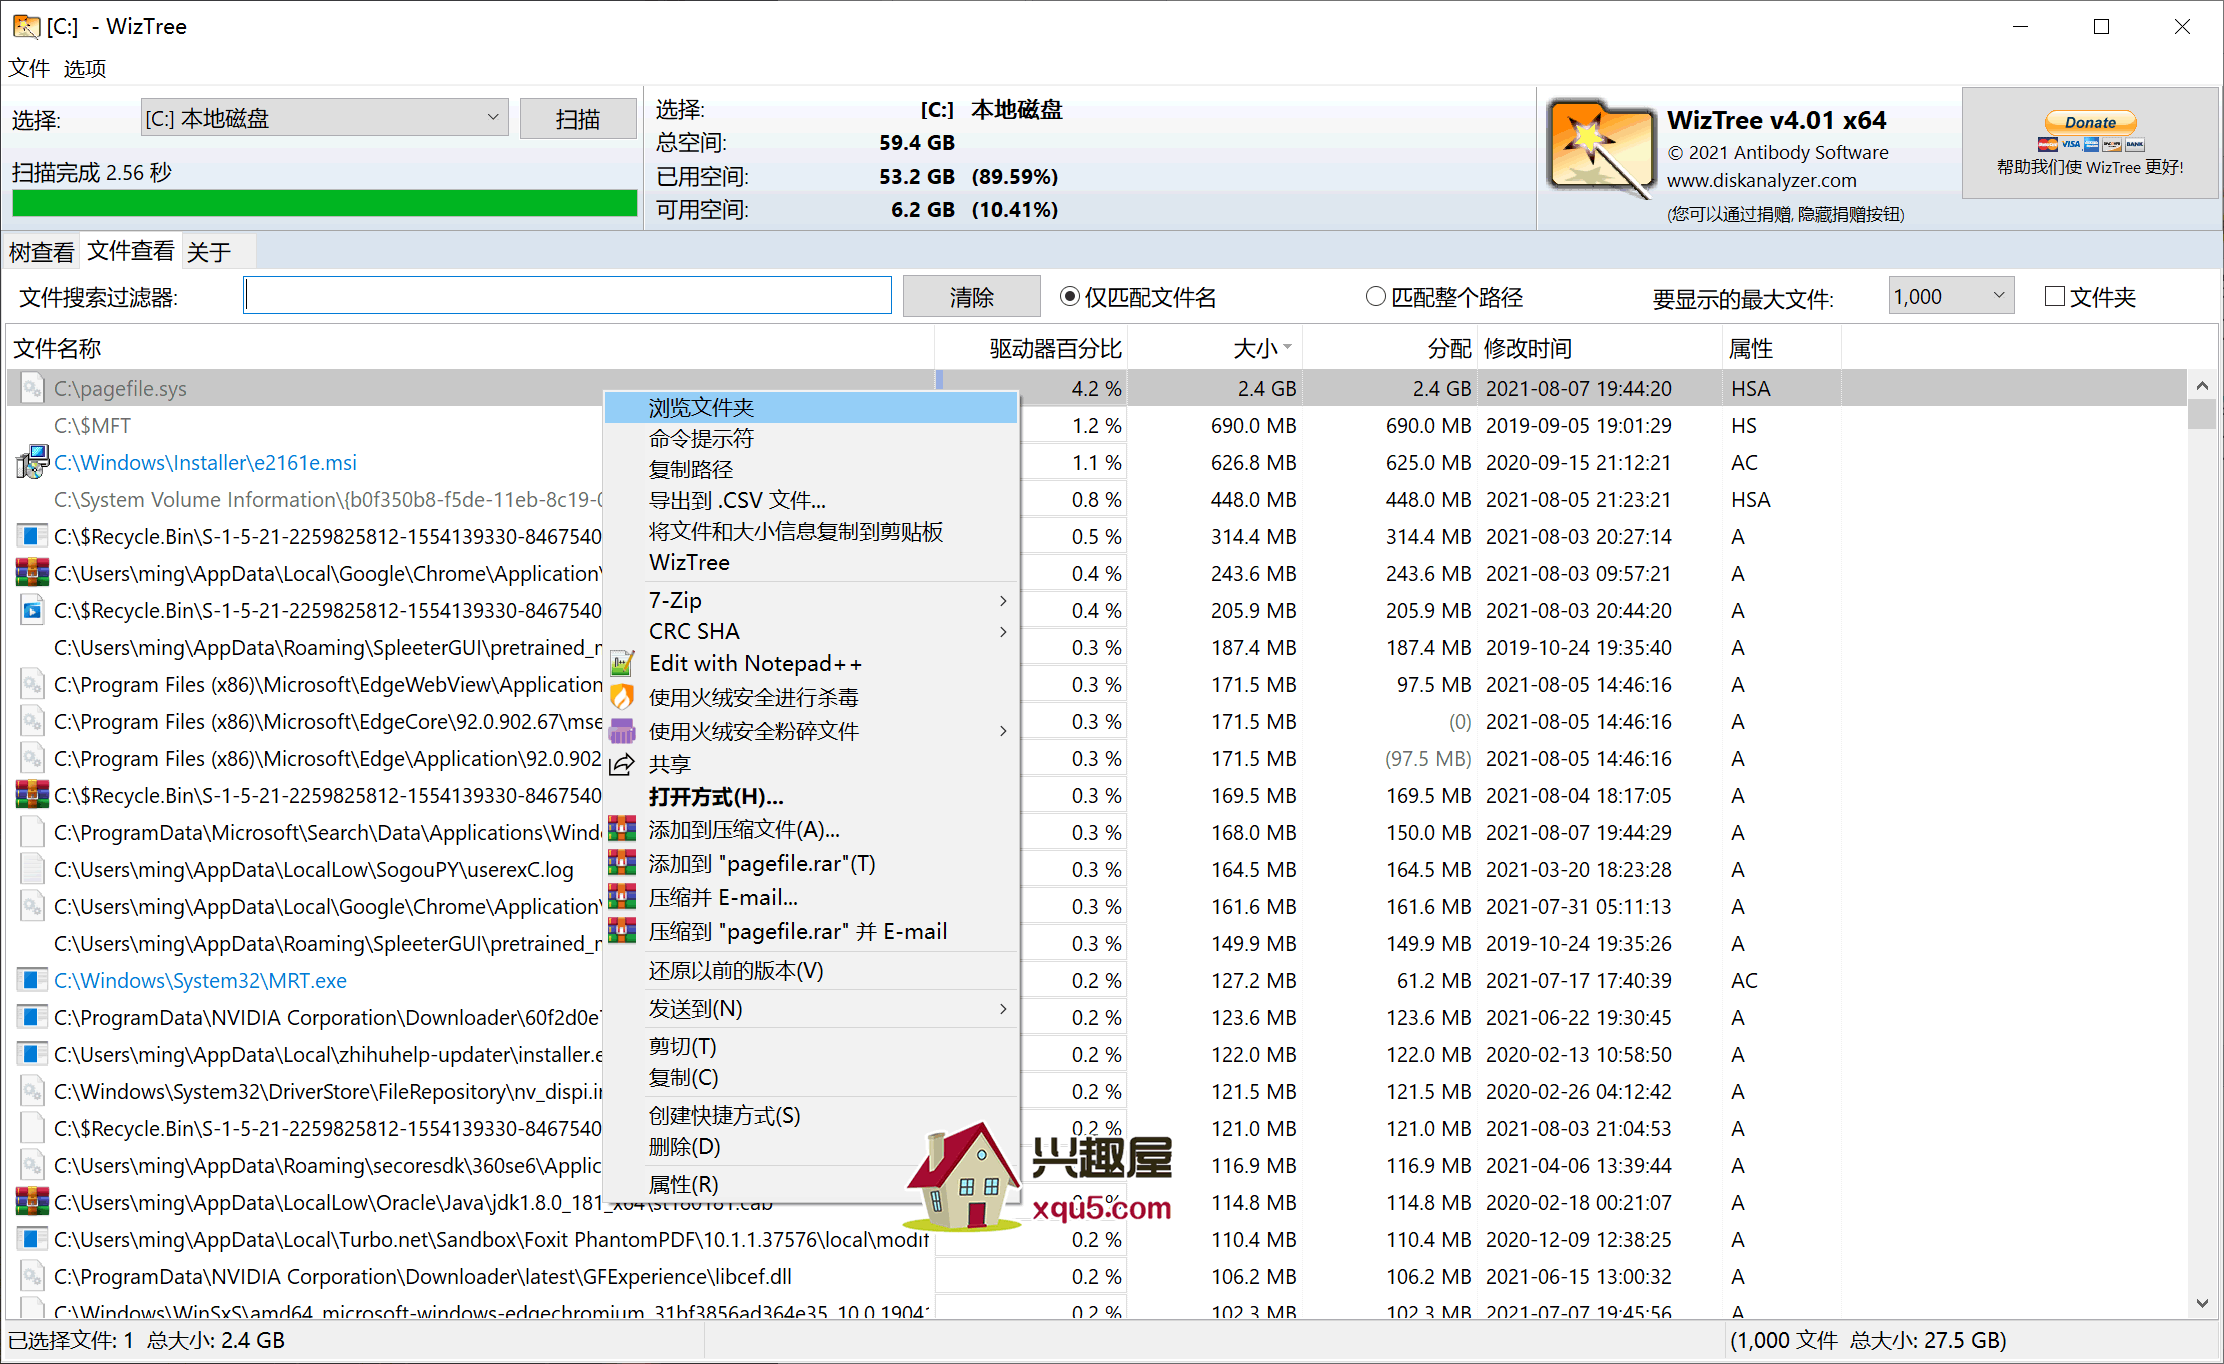Open www.diskanalyzer.com link

point(1761,181)
